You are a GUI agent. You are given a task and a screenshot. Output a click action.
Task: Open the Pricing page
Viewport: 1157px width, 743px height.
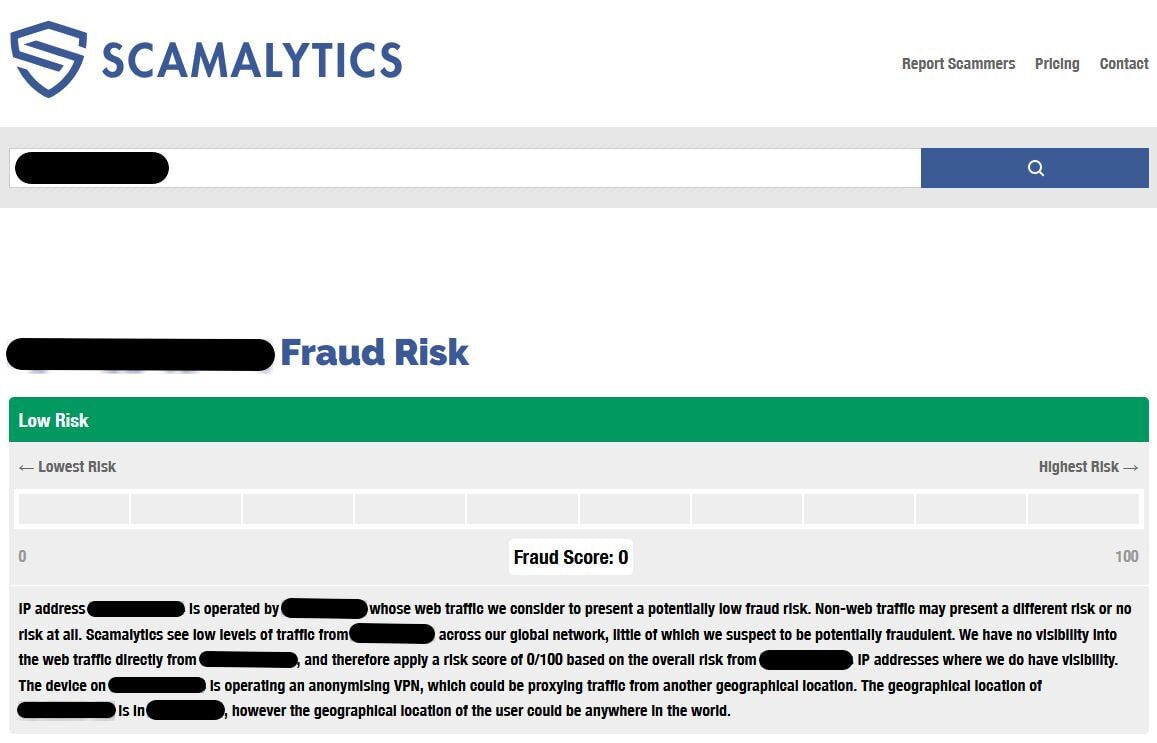1057,64
